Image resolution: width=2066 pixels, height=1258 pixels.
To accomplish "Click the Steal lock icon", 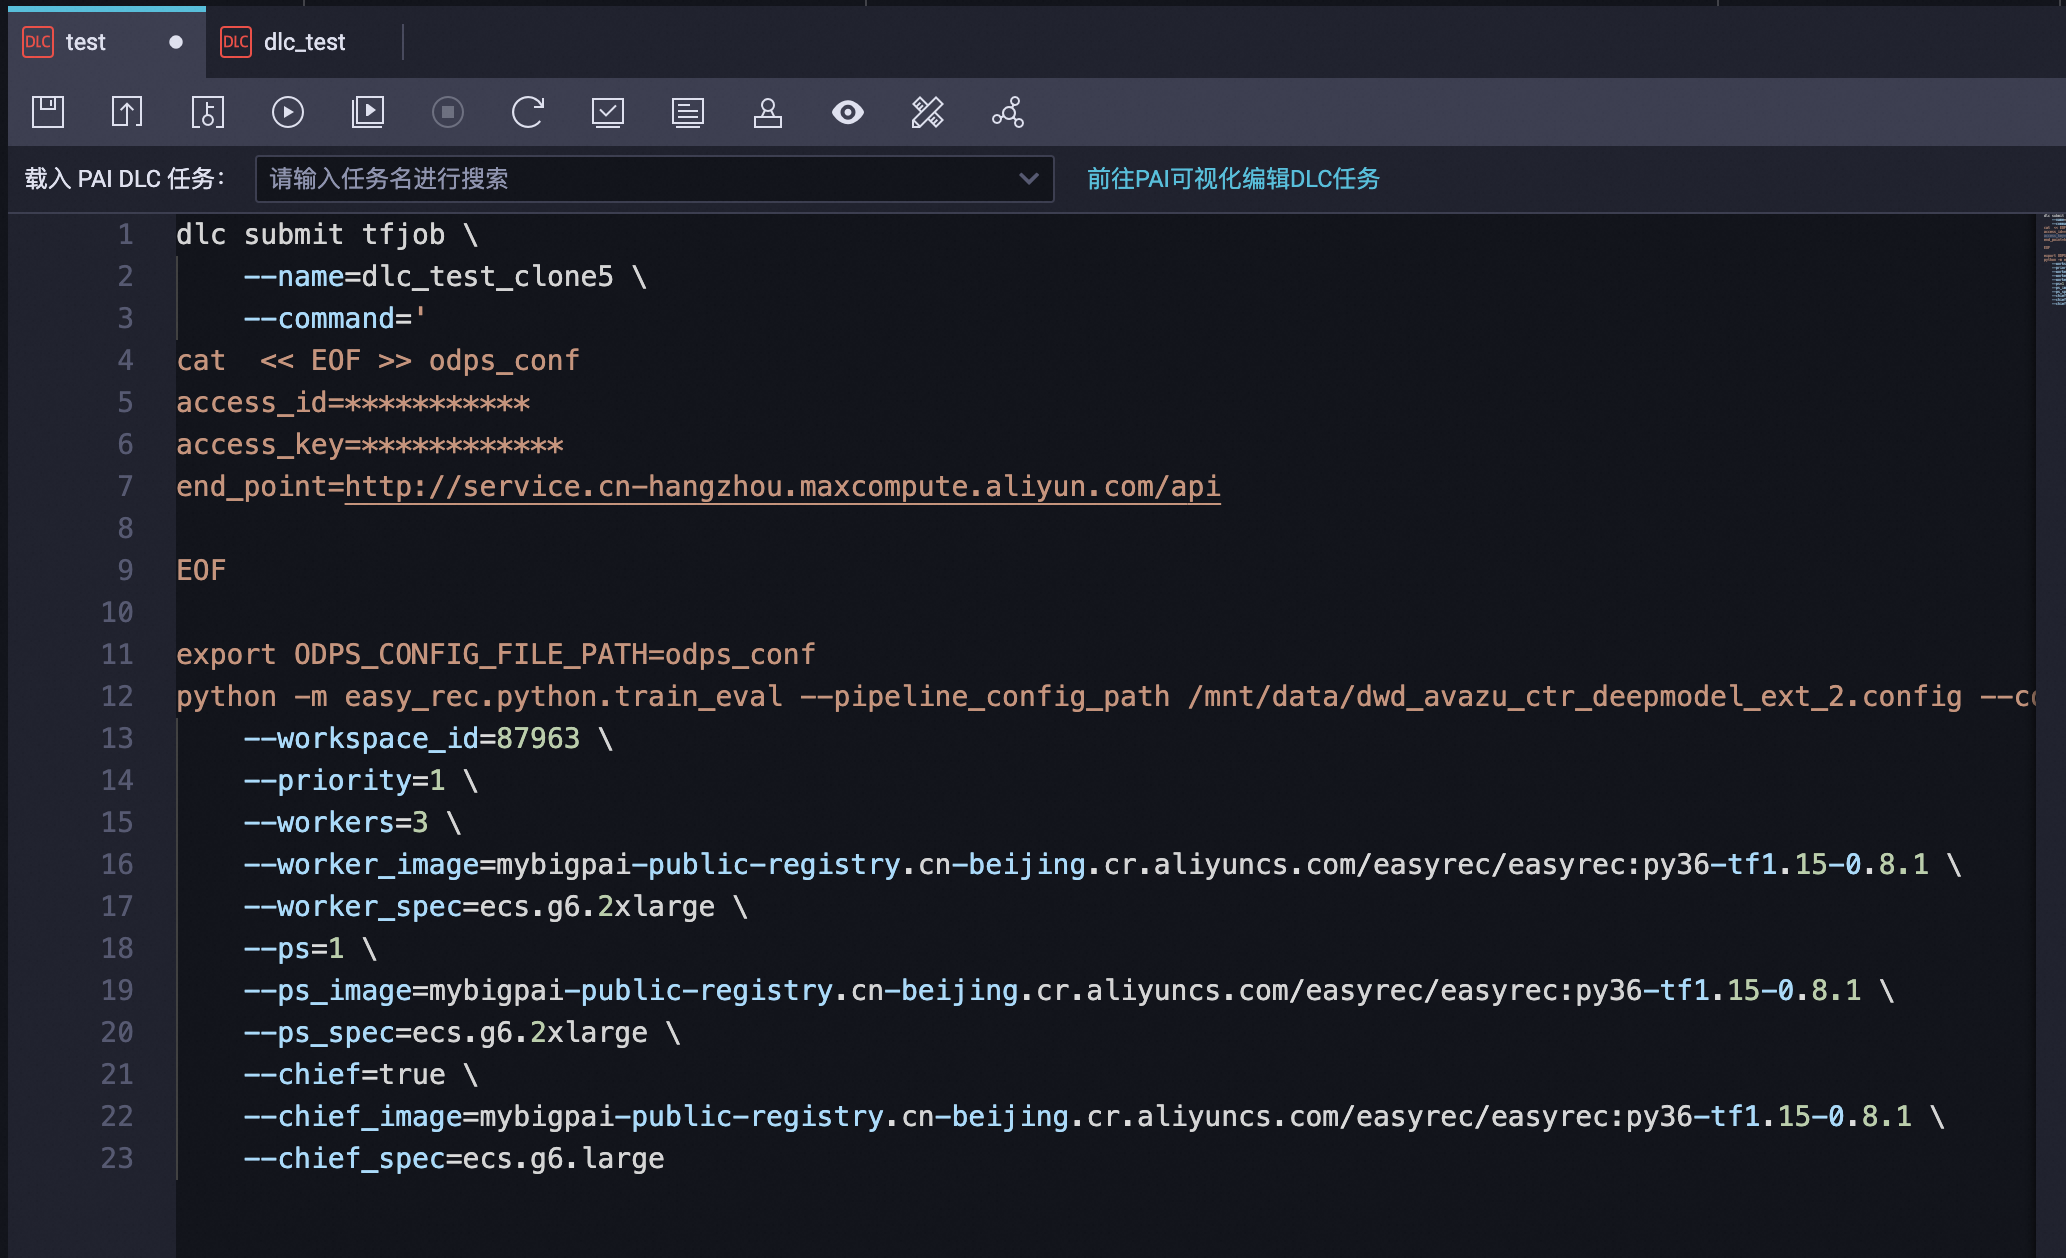I will pos(208,112).
